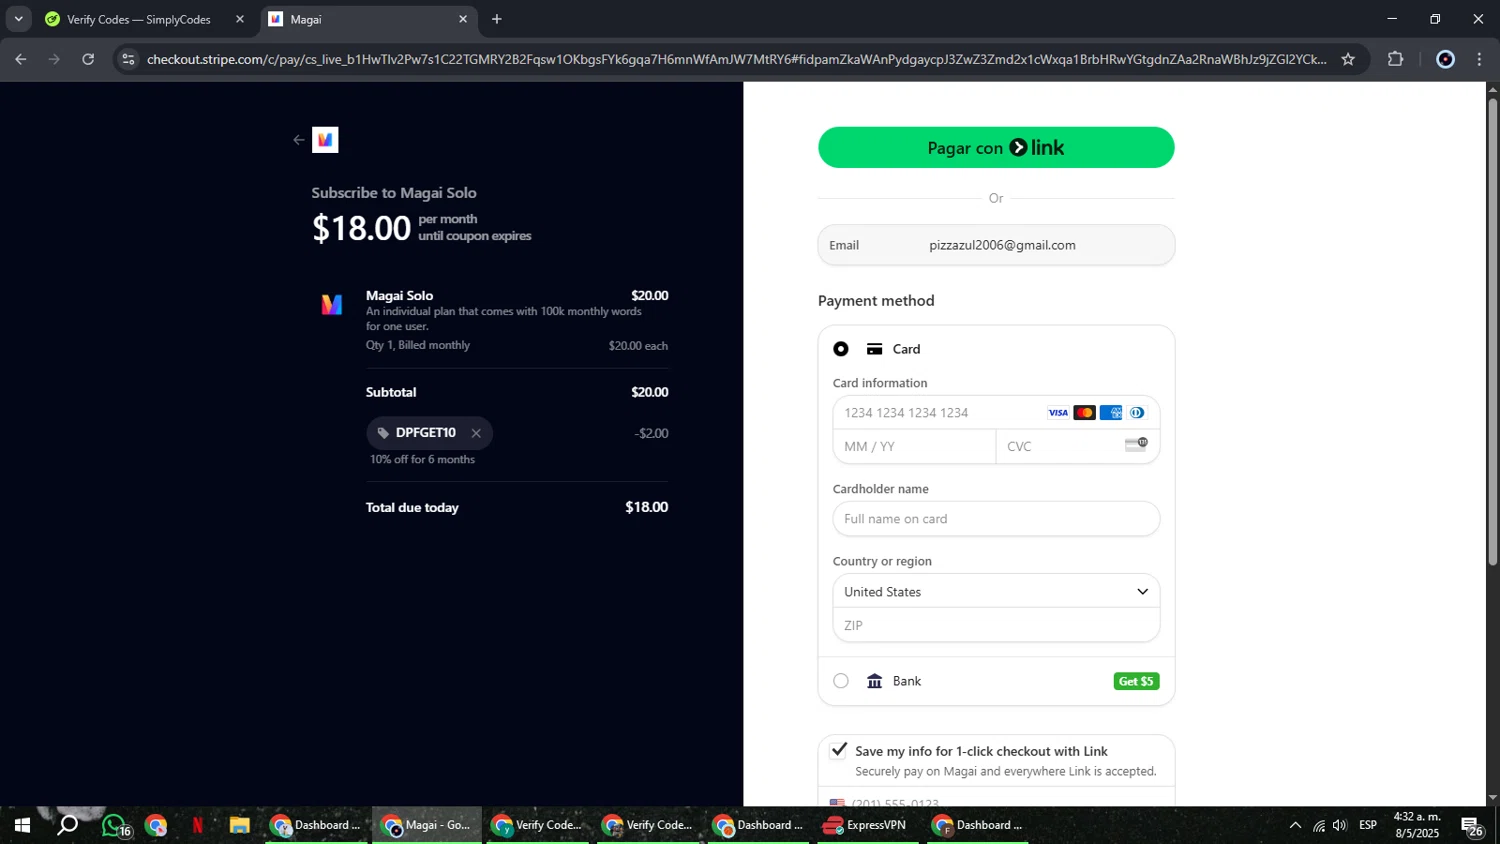Close the Magai browser tab
This screenshot has height=844, width=1500.
coord(463,19)
